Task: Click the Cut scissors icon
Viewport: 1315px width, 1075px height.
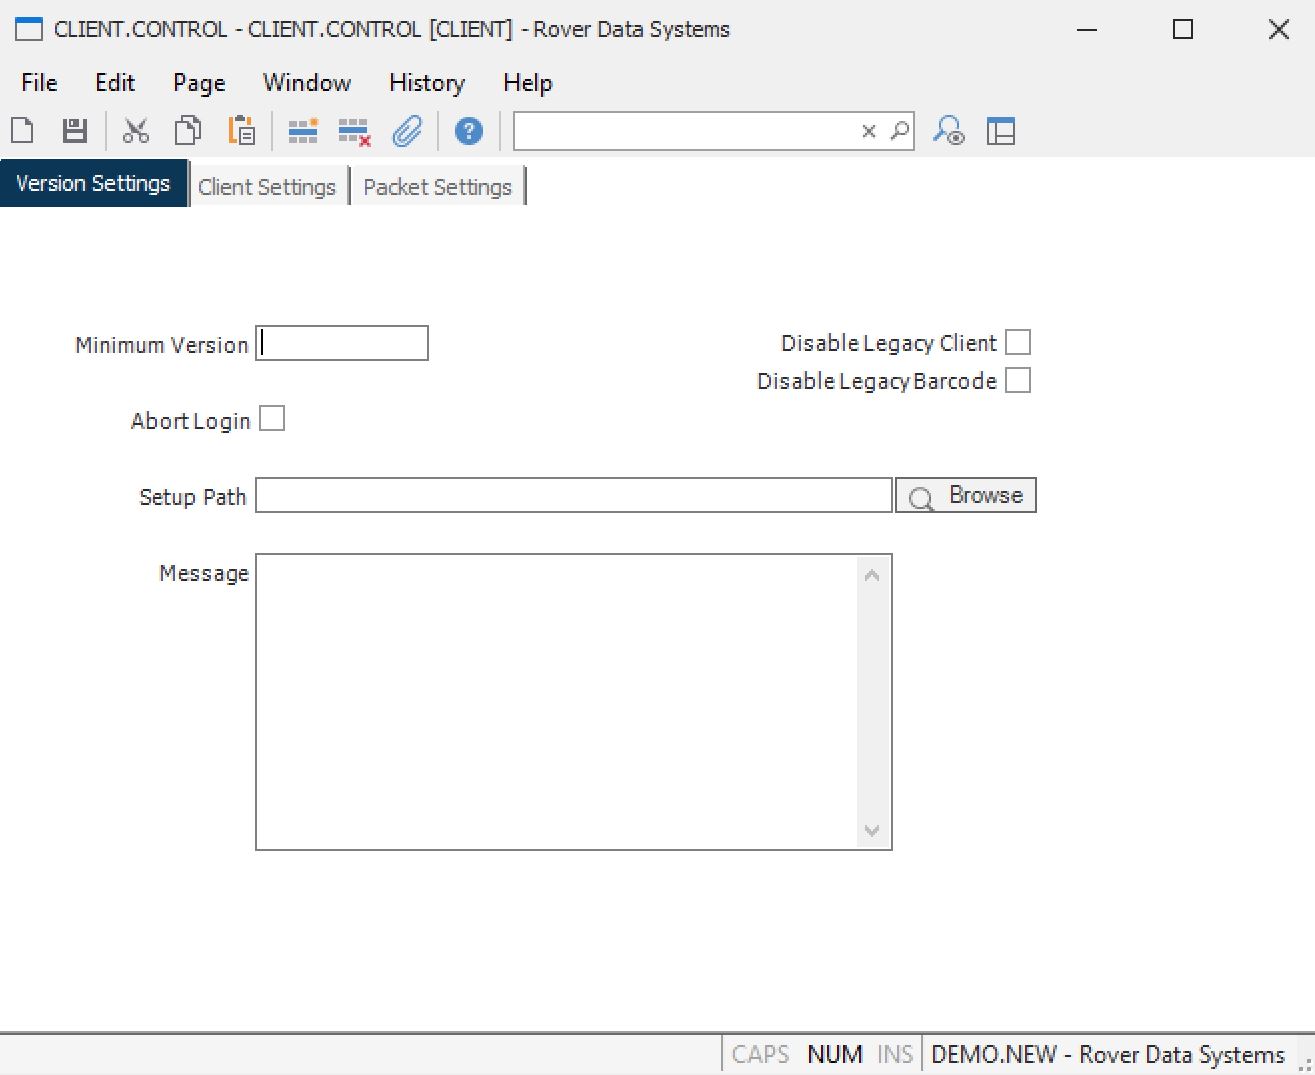Action: point(135,131)
